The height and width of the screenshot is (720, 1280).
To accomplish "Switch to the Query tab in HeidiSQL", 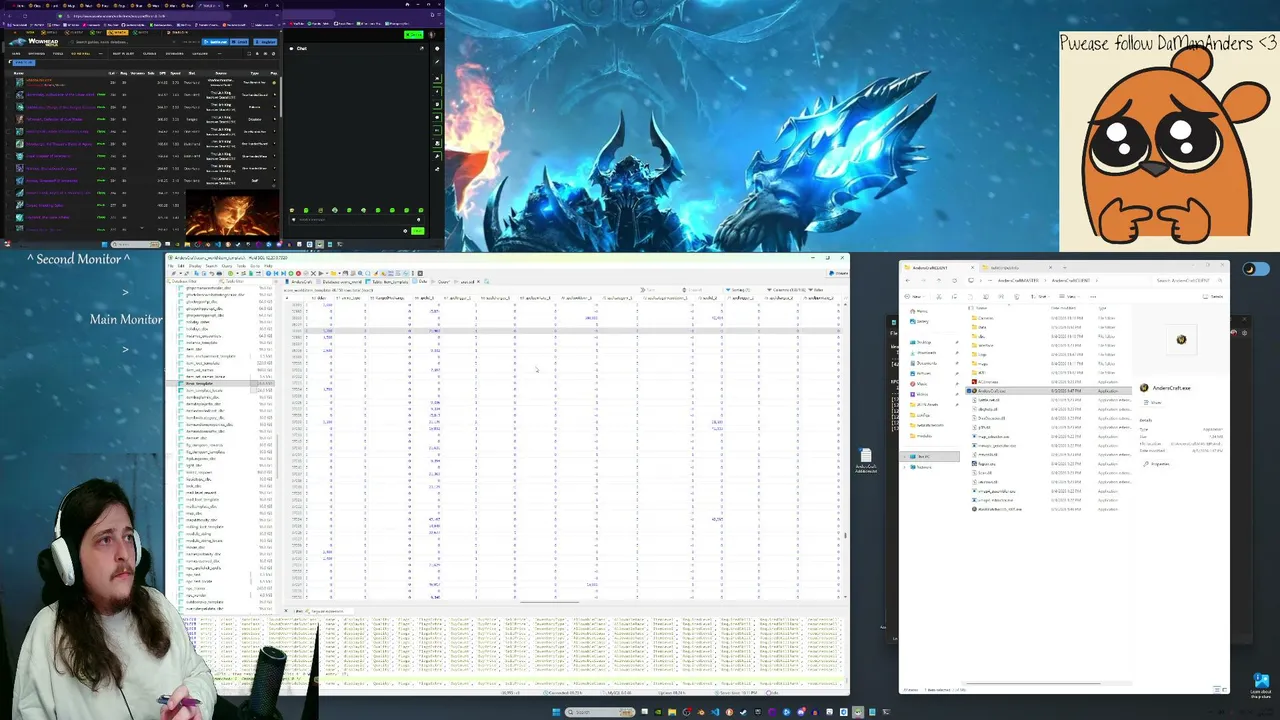I will (x=442, y=282).
